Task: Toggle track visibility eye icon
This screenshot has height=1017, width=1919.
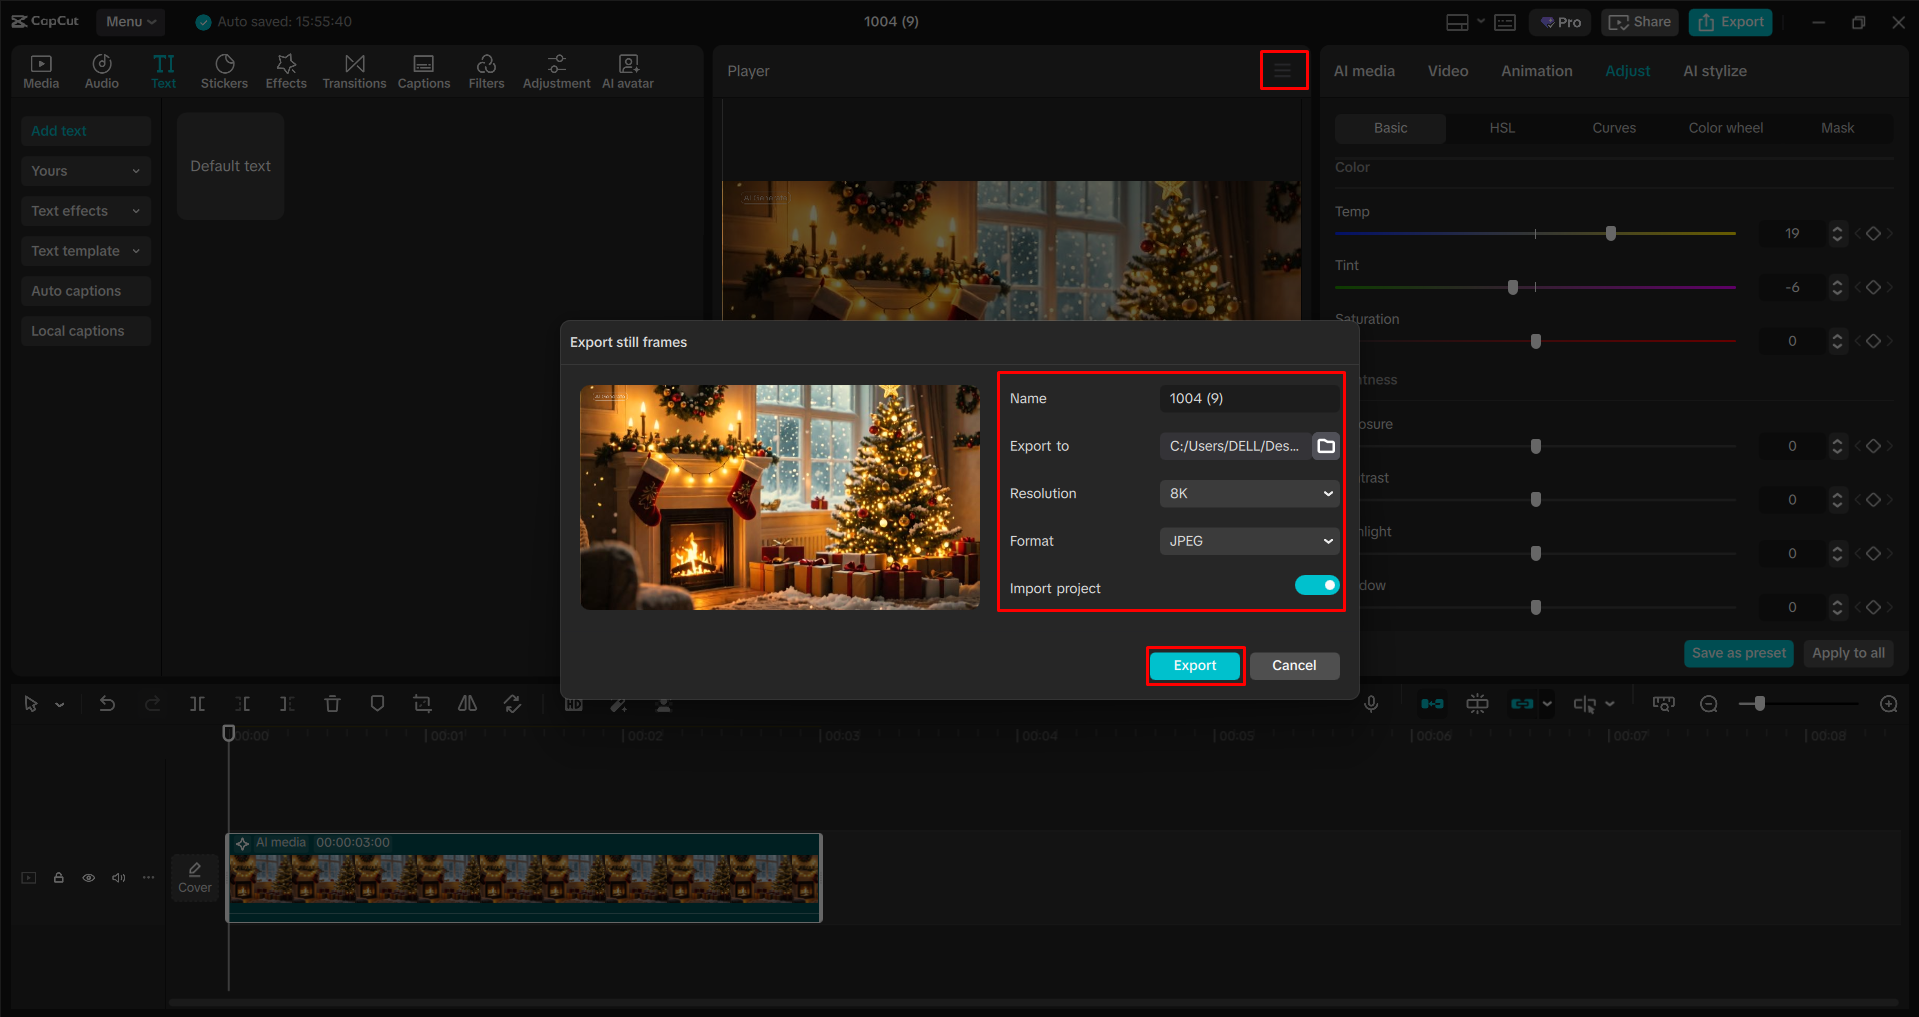Action: tap(88, 877)
